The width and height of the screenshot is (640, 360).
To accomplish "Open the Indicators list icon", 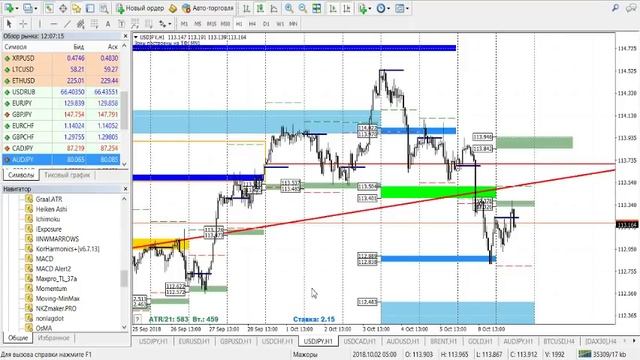I will point(363,8).
